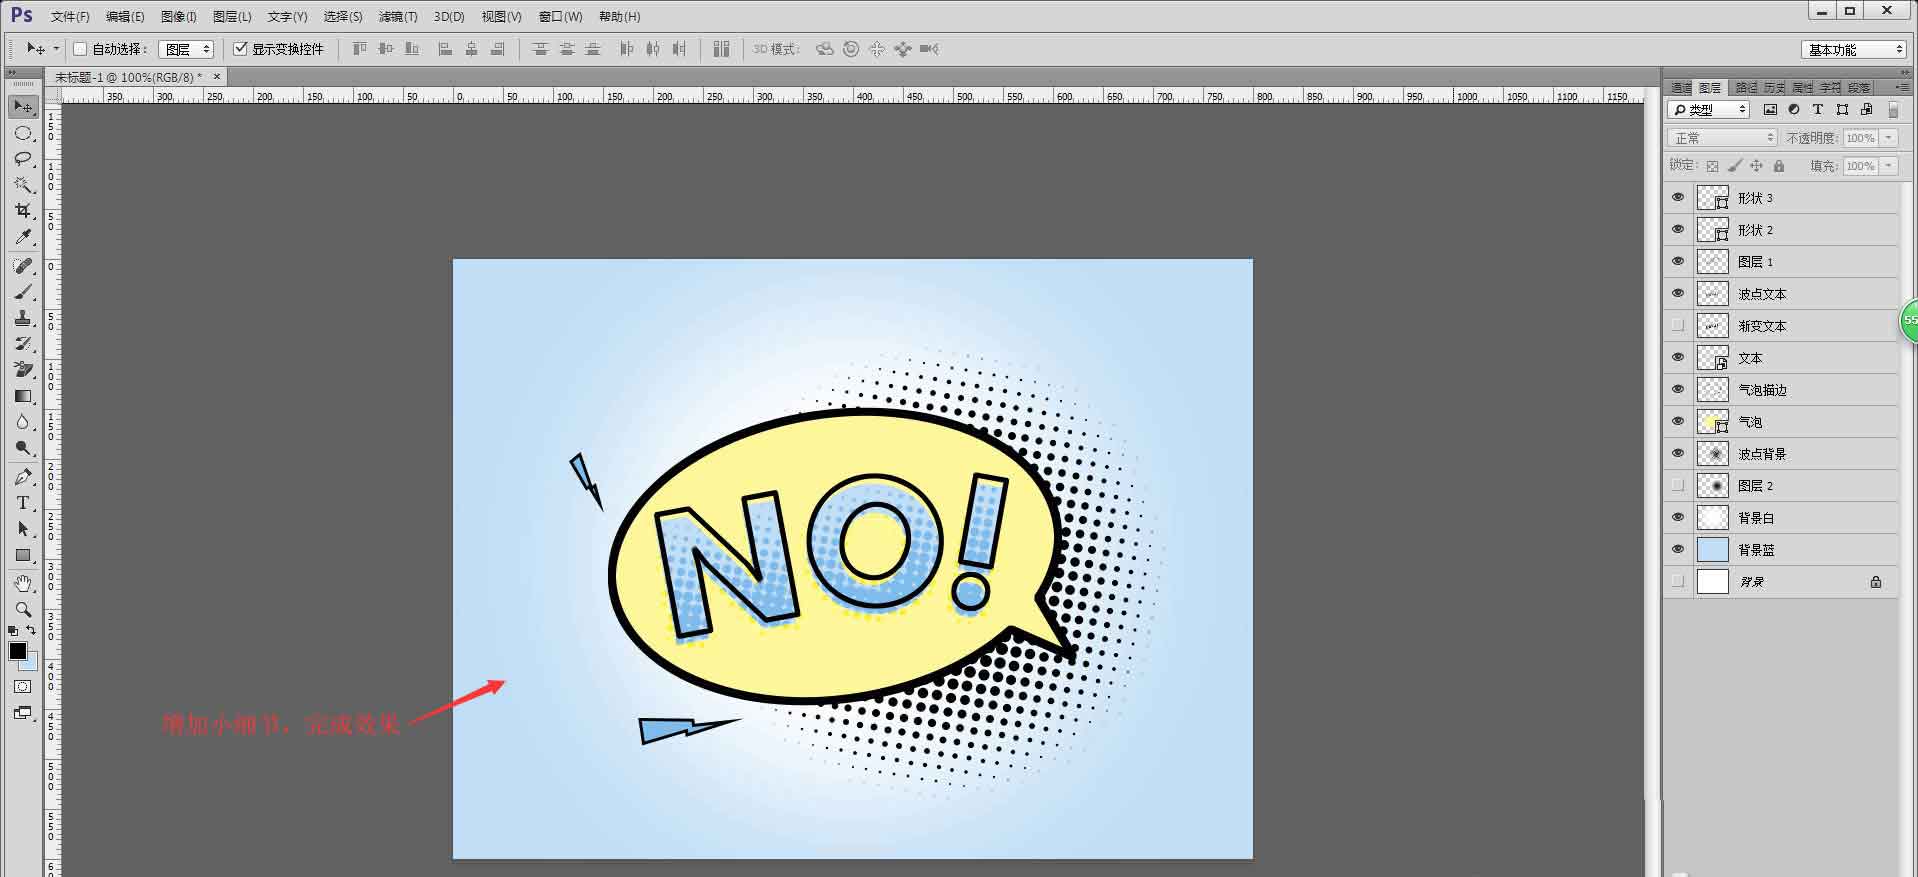Select the Elliptical Marquee tool
This screenshot has height=877, width=1918.
[23, 133]
